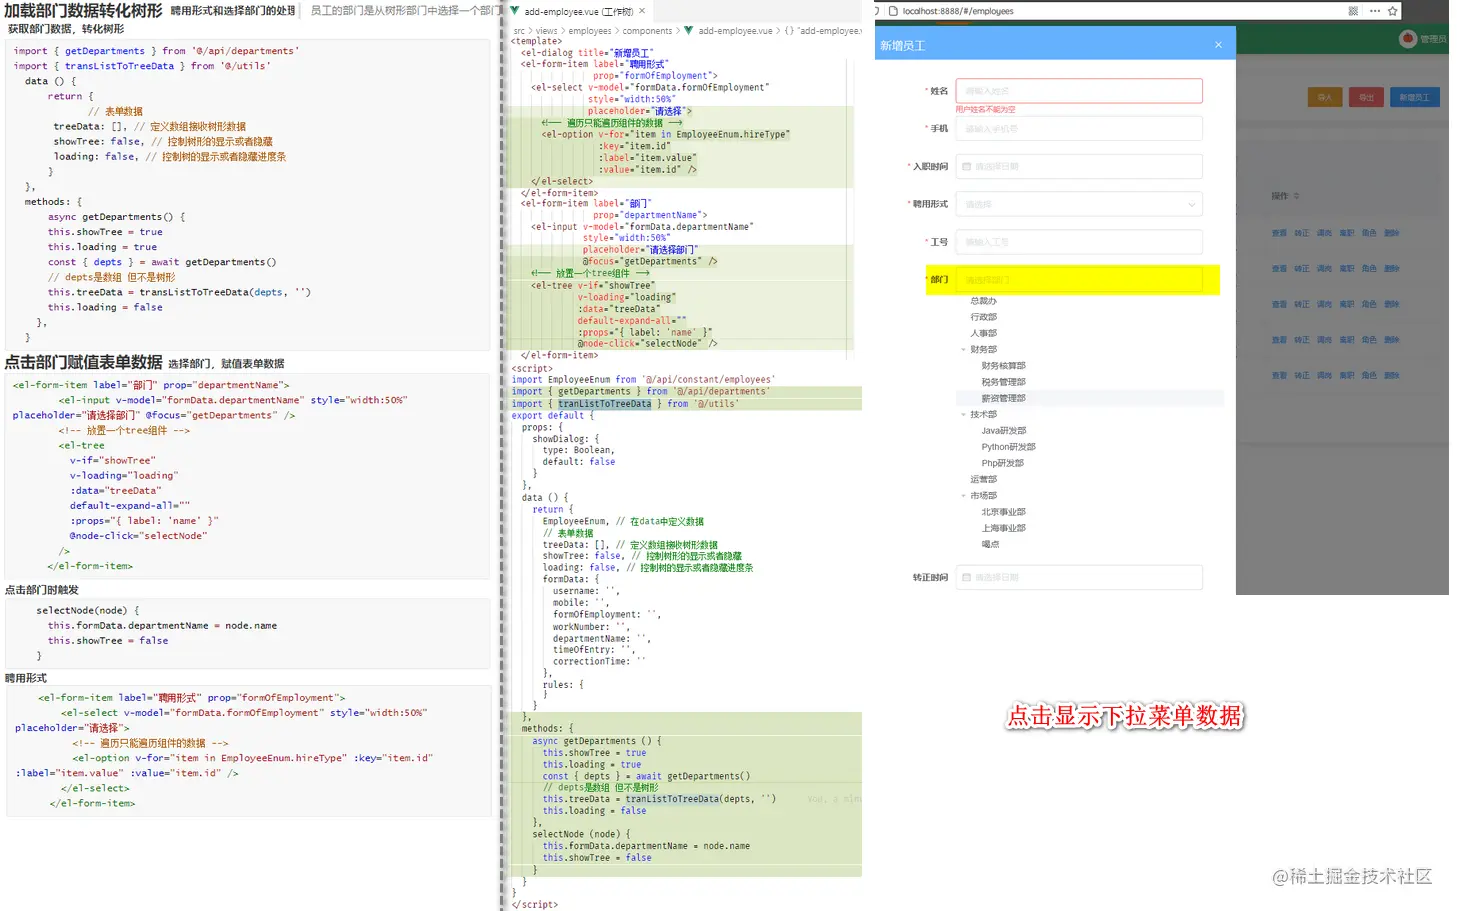Select 上海事业部 in the department tree
The image size is (1457, 911).
1004,528
